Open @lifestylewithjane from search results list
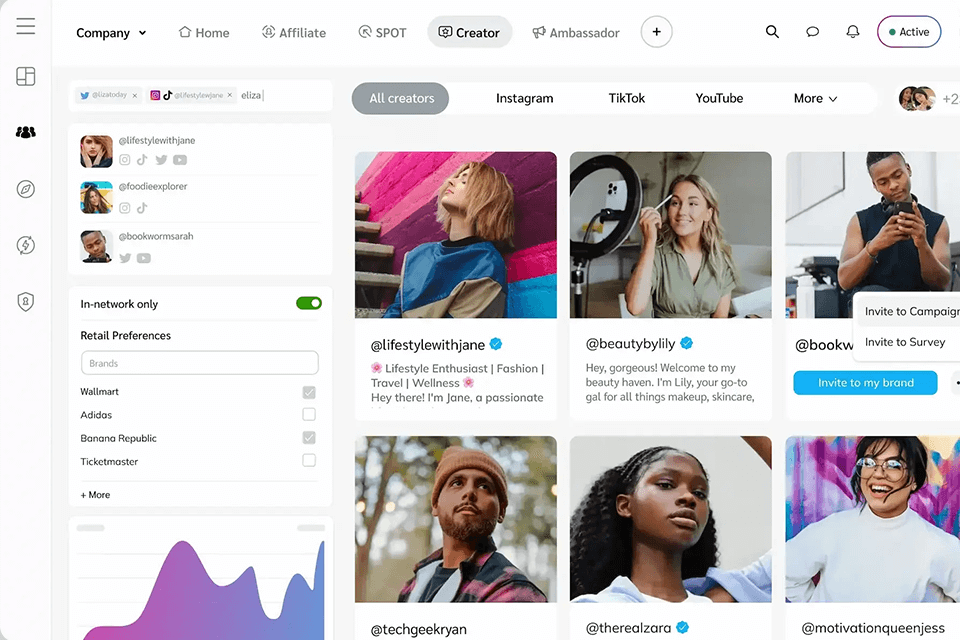 tap(200, 151)
